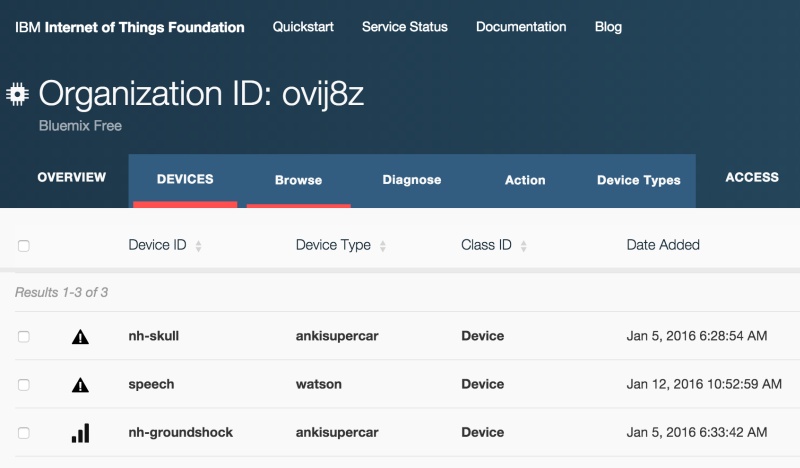Click the Date Added column header

662,245
